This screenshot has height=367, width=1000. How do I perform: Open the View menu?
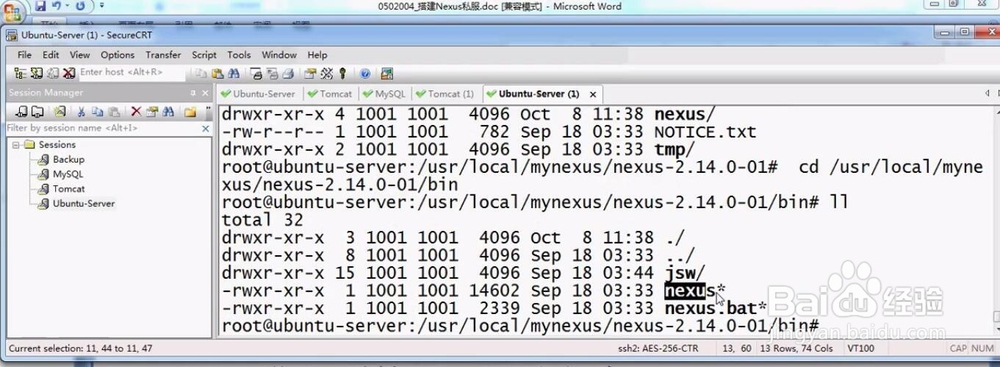coord(80,55)
